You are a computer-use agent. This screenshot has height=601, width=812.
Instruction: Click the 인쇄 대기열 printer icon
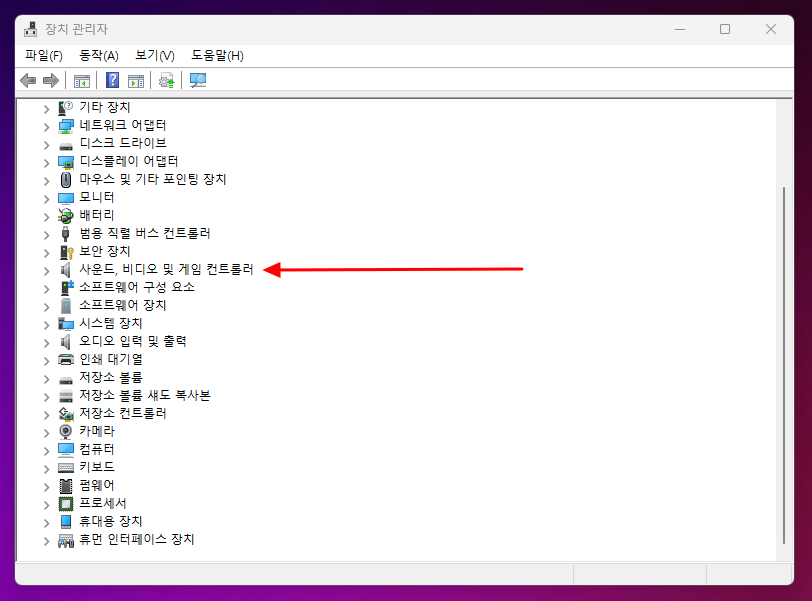[66, 359]
